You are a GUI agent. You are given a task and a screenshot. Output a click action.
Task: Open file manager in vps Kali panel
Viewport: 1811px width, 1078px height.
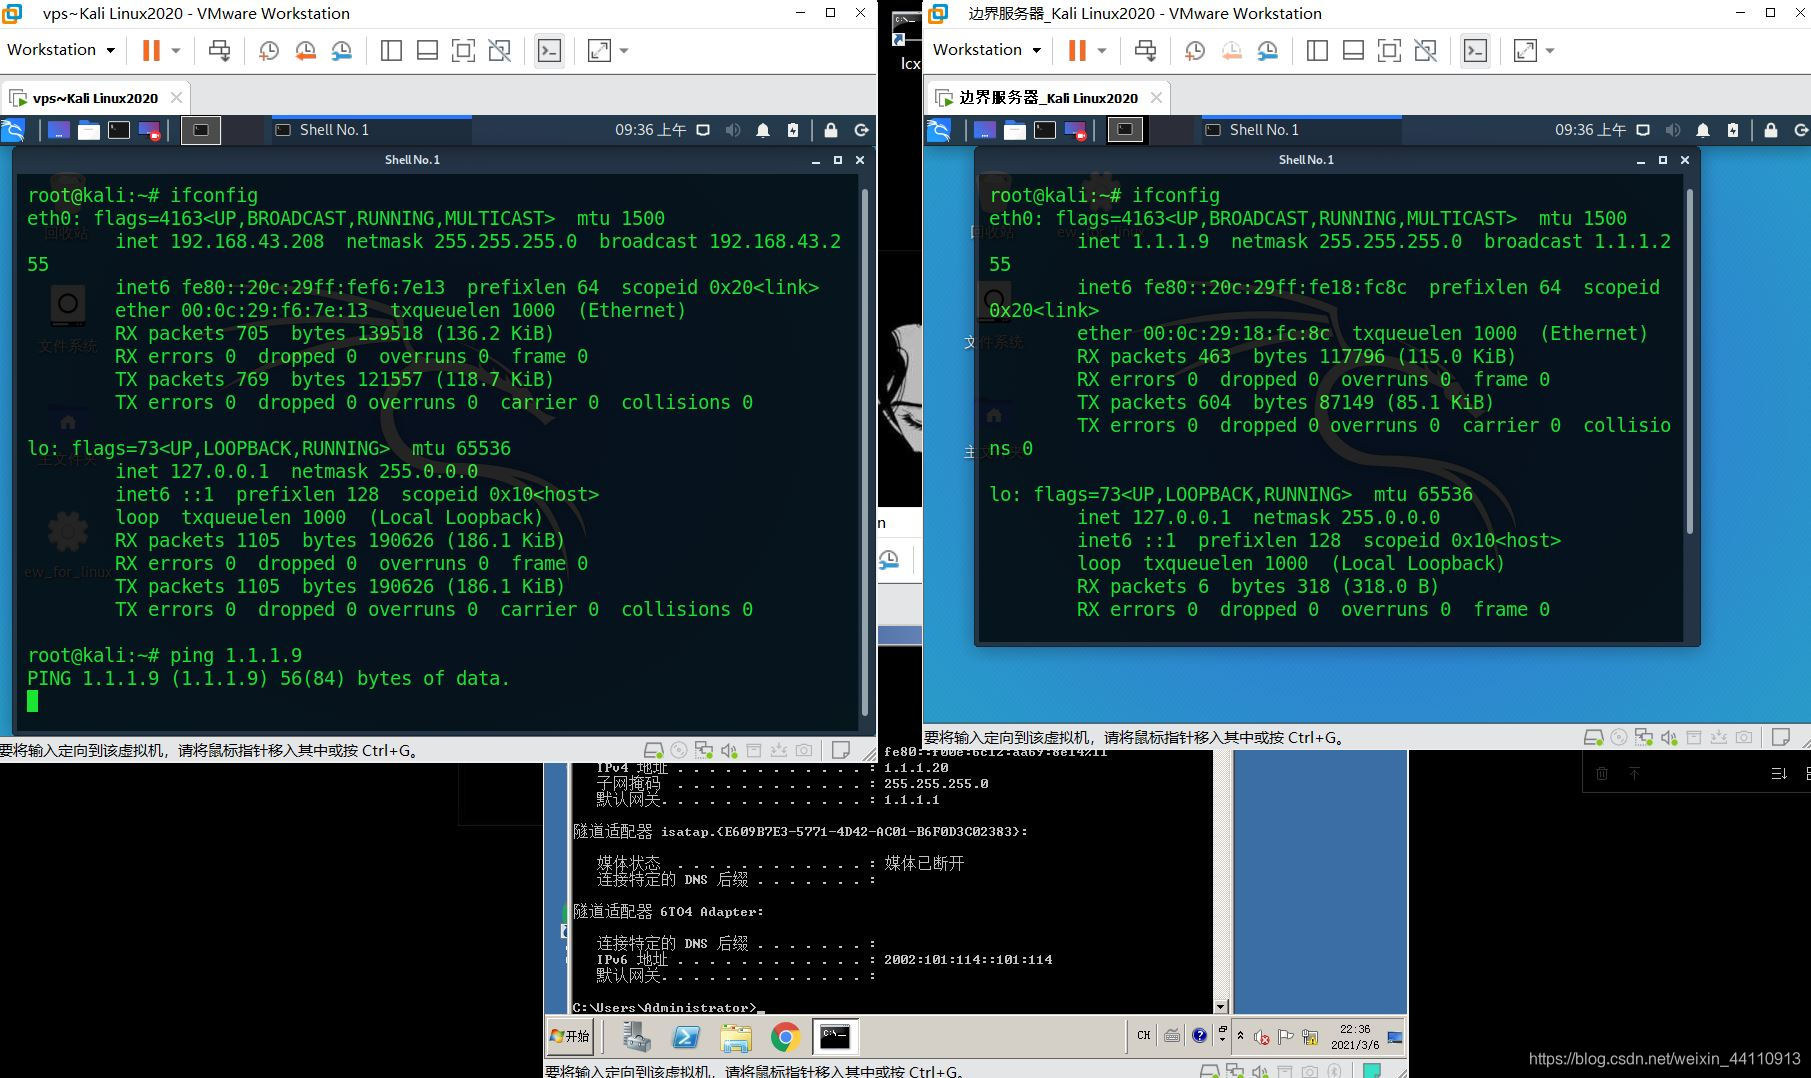coord(89,130)
